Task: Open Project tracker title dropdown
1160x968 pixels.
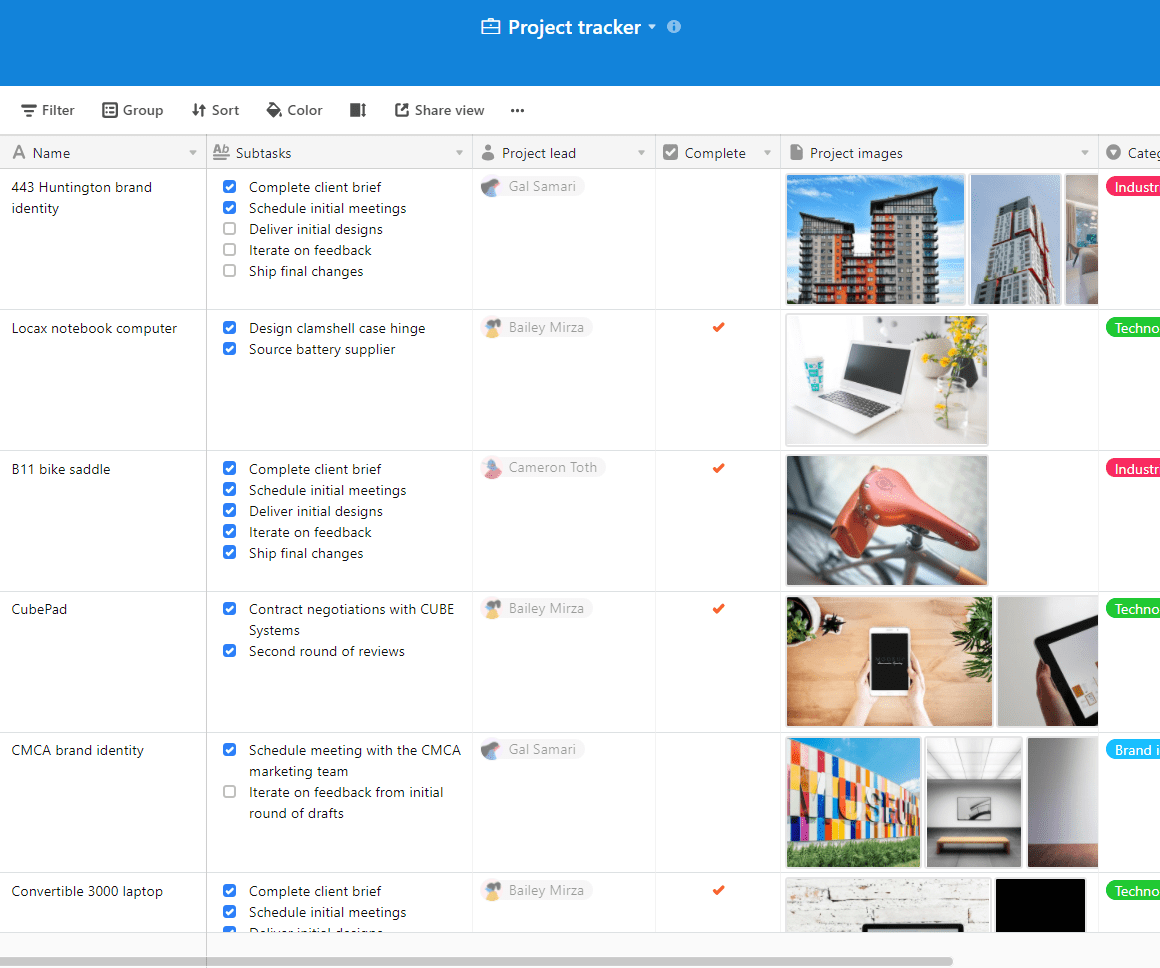Action: pyautogui.click(x=652, y=27)
